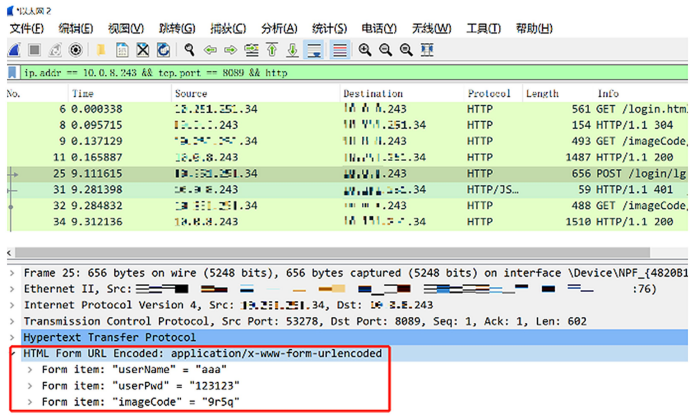Find a packet with magnifier icon
Screen dimensions: 696x417
click(190, 50)
